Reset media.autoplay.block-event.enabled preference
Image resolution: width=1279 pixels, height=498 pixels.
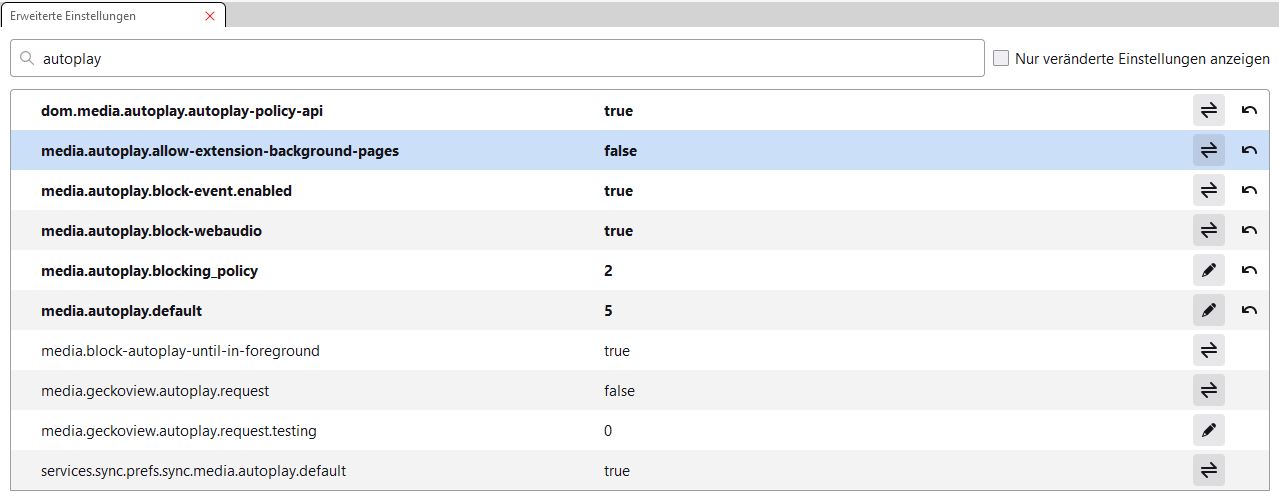[1249, 191]
